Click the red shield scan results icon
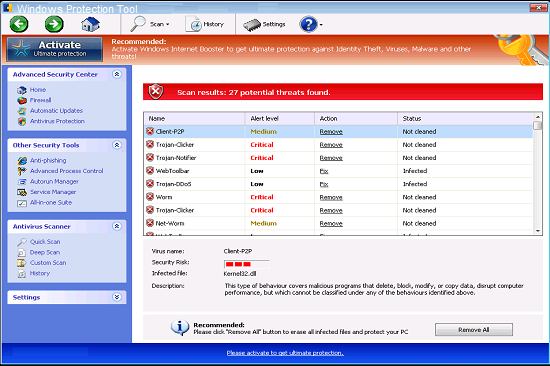This screenshot has height=366, width=550. point(156,92)
